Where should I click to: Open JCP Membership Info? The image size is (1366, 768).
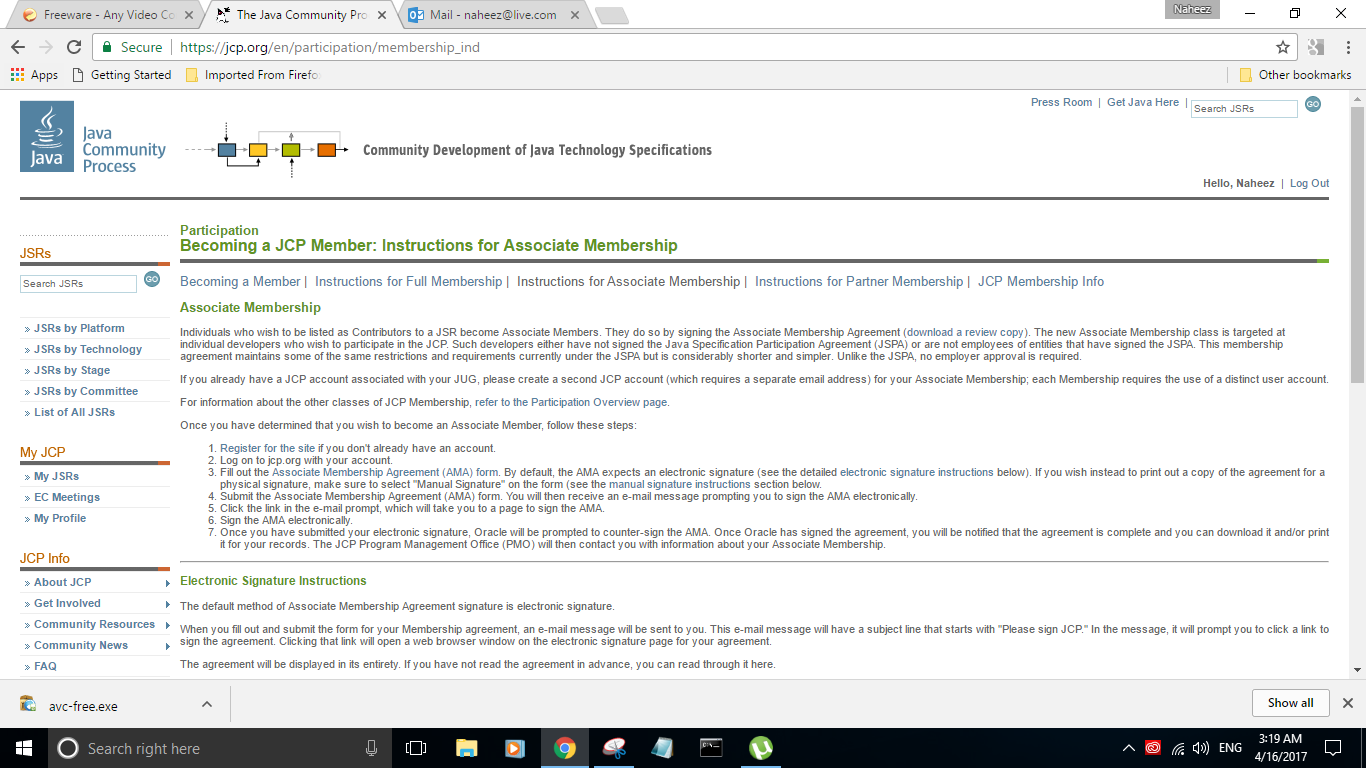(1041, 282)
